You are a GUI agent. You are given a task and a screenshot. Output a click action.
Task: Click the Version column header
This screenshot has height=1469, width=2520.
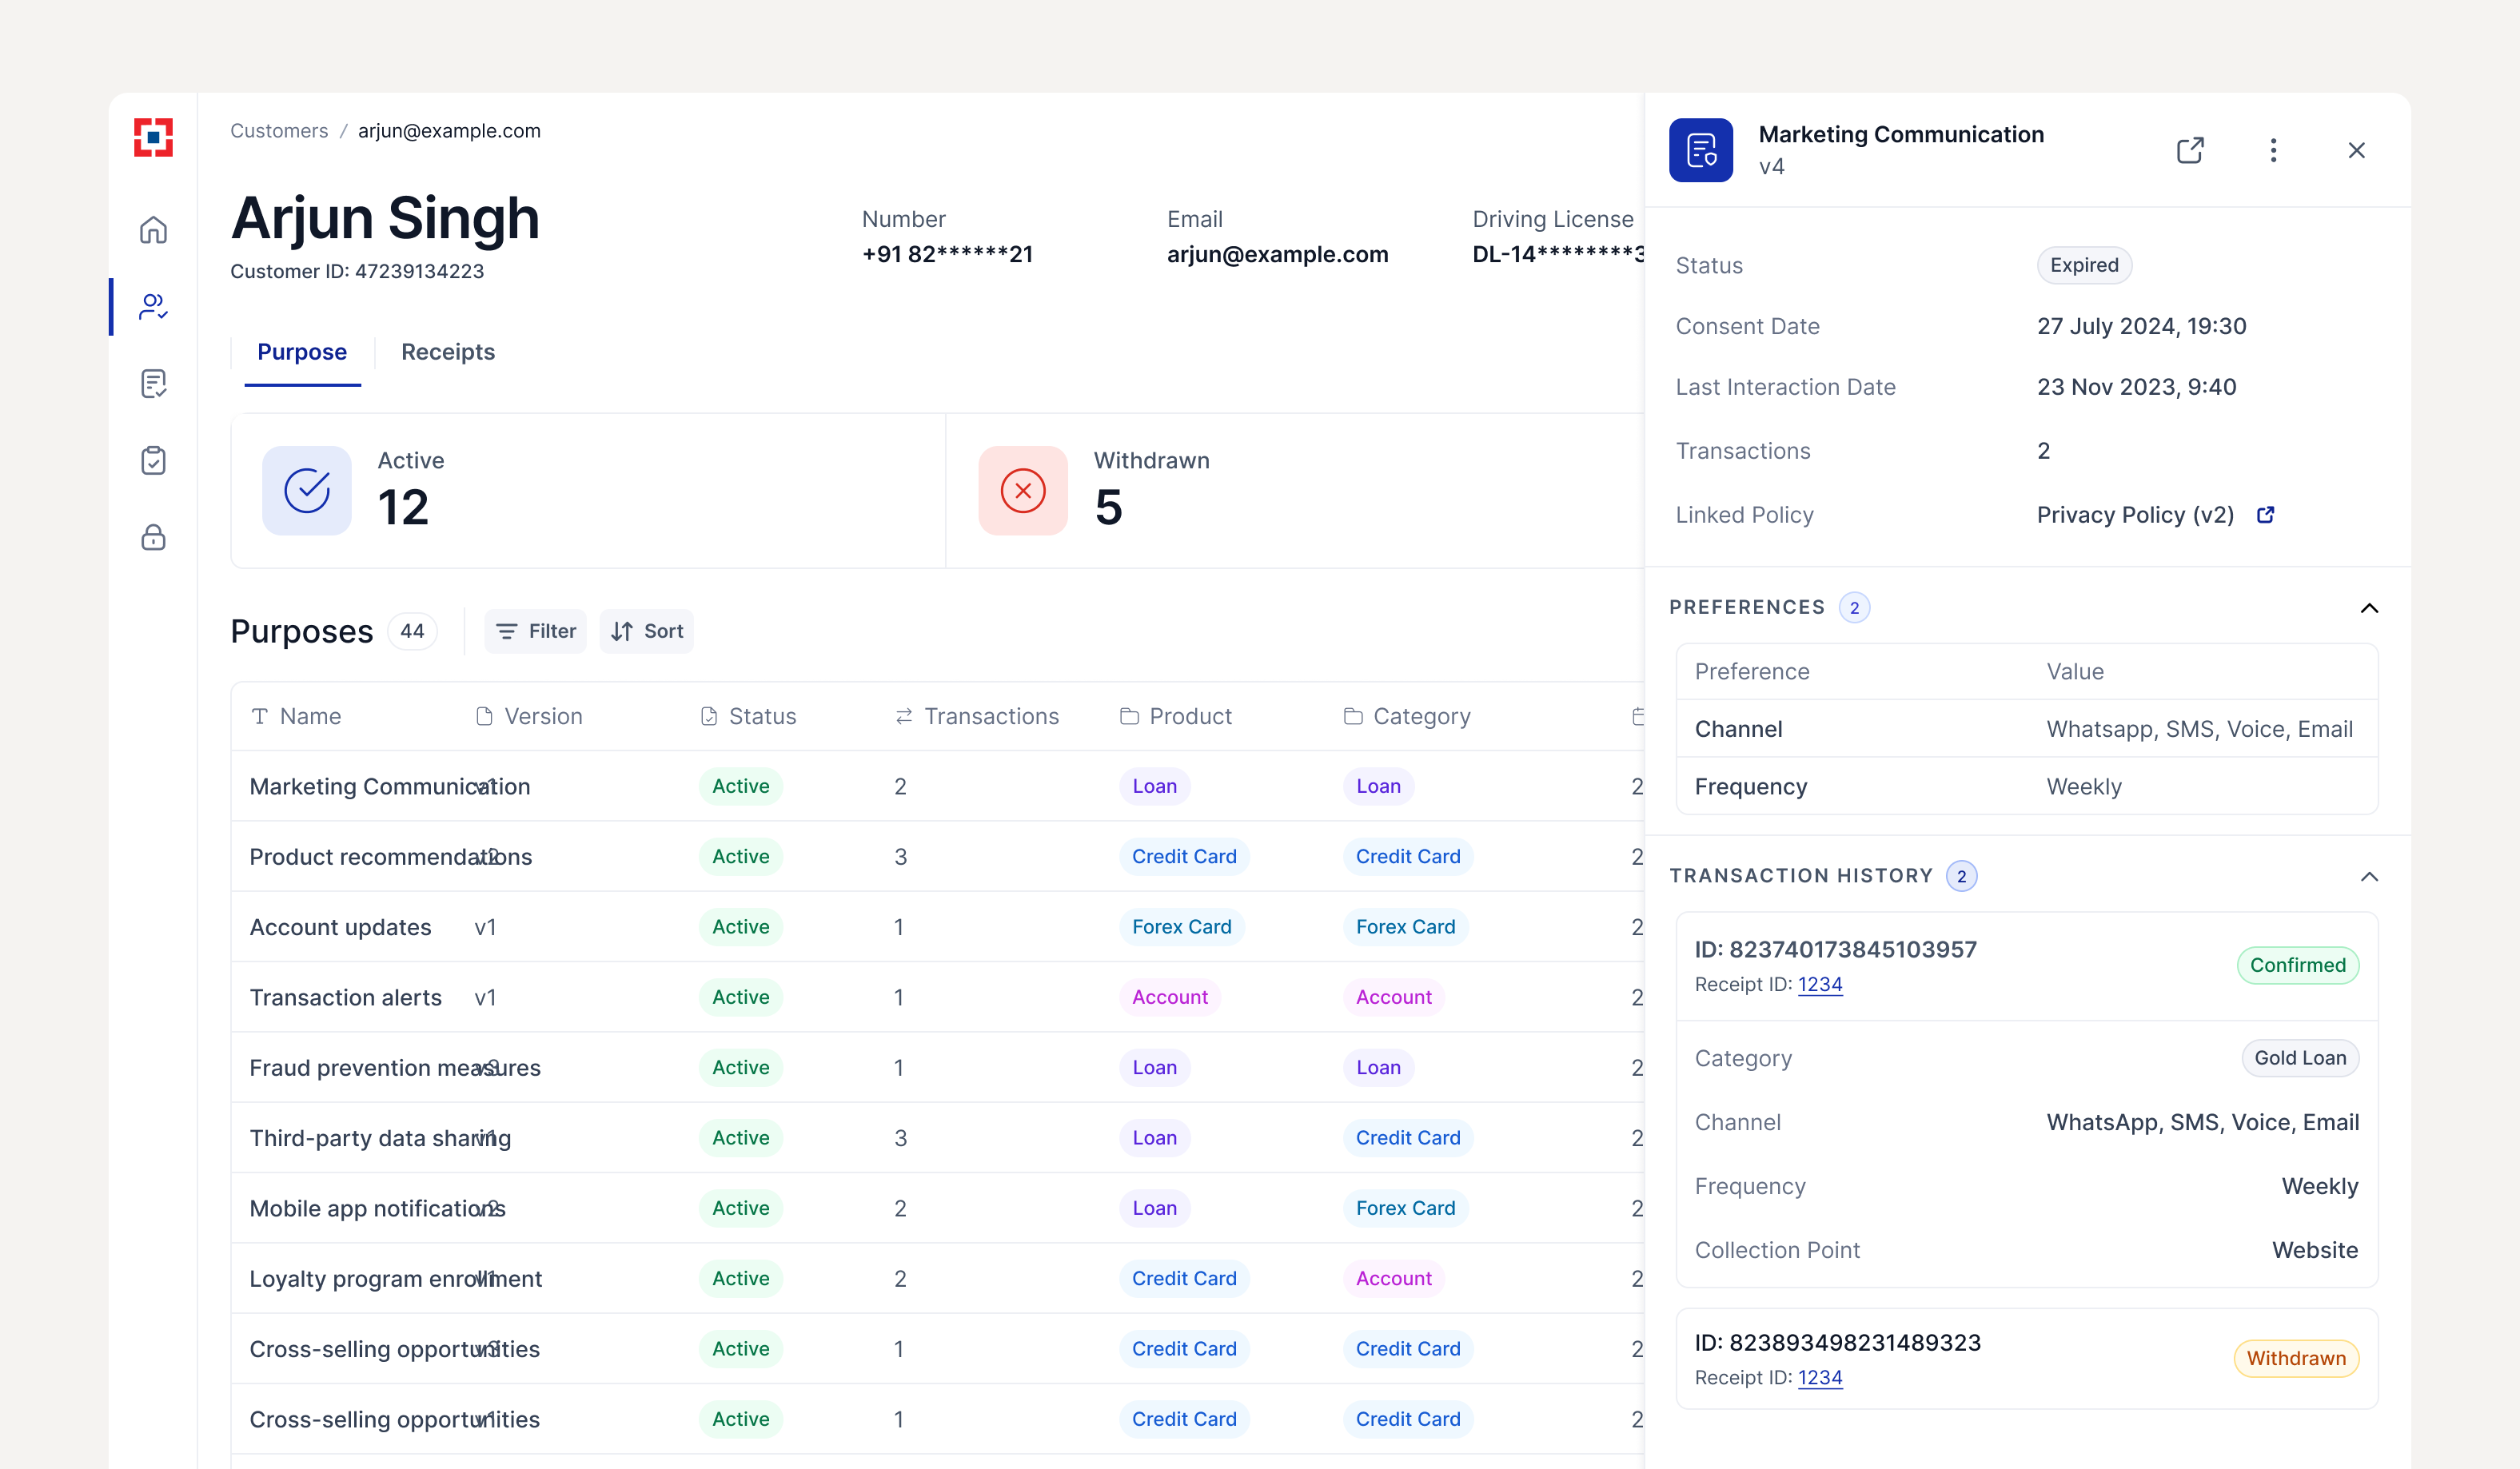pos(529,716)
